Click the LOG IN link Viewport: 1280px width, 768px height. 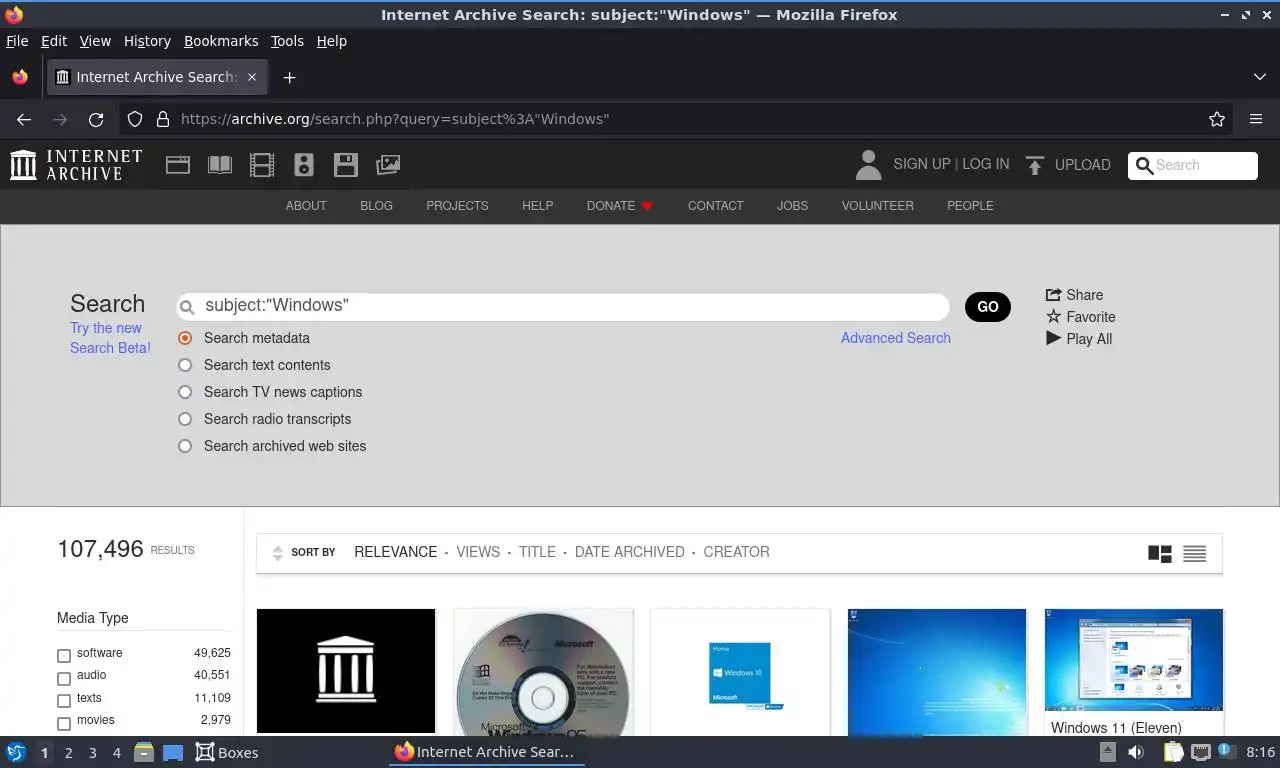[x=986, y=164]
